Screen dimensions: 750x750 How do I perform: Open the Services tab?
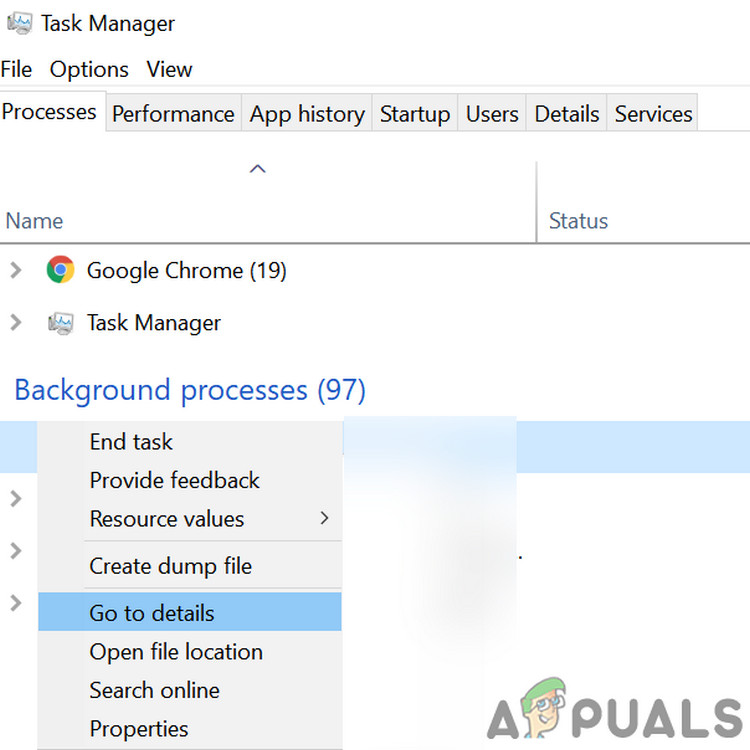pyautogui.click(x=653, y=114)
